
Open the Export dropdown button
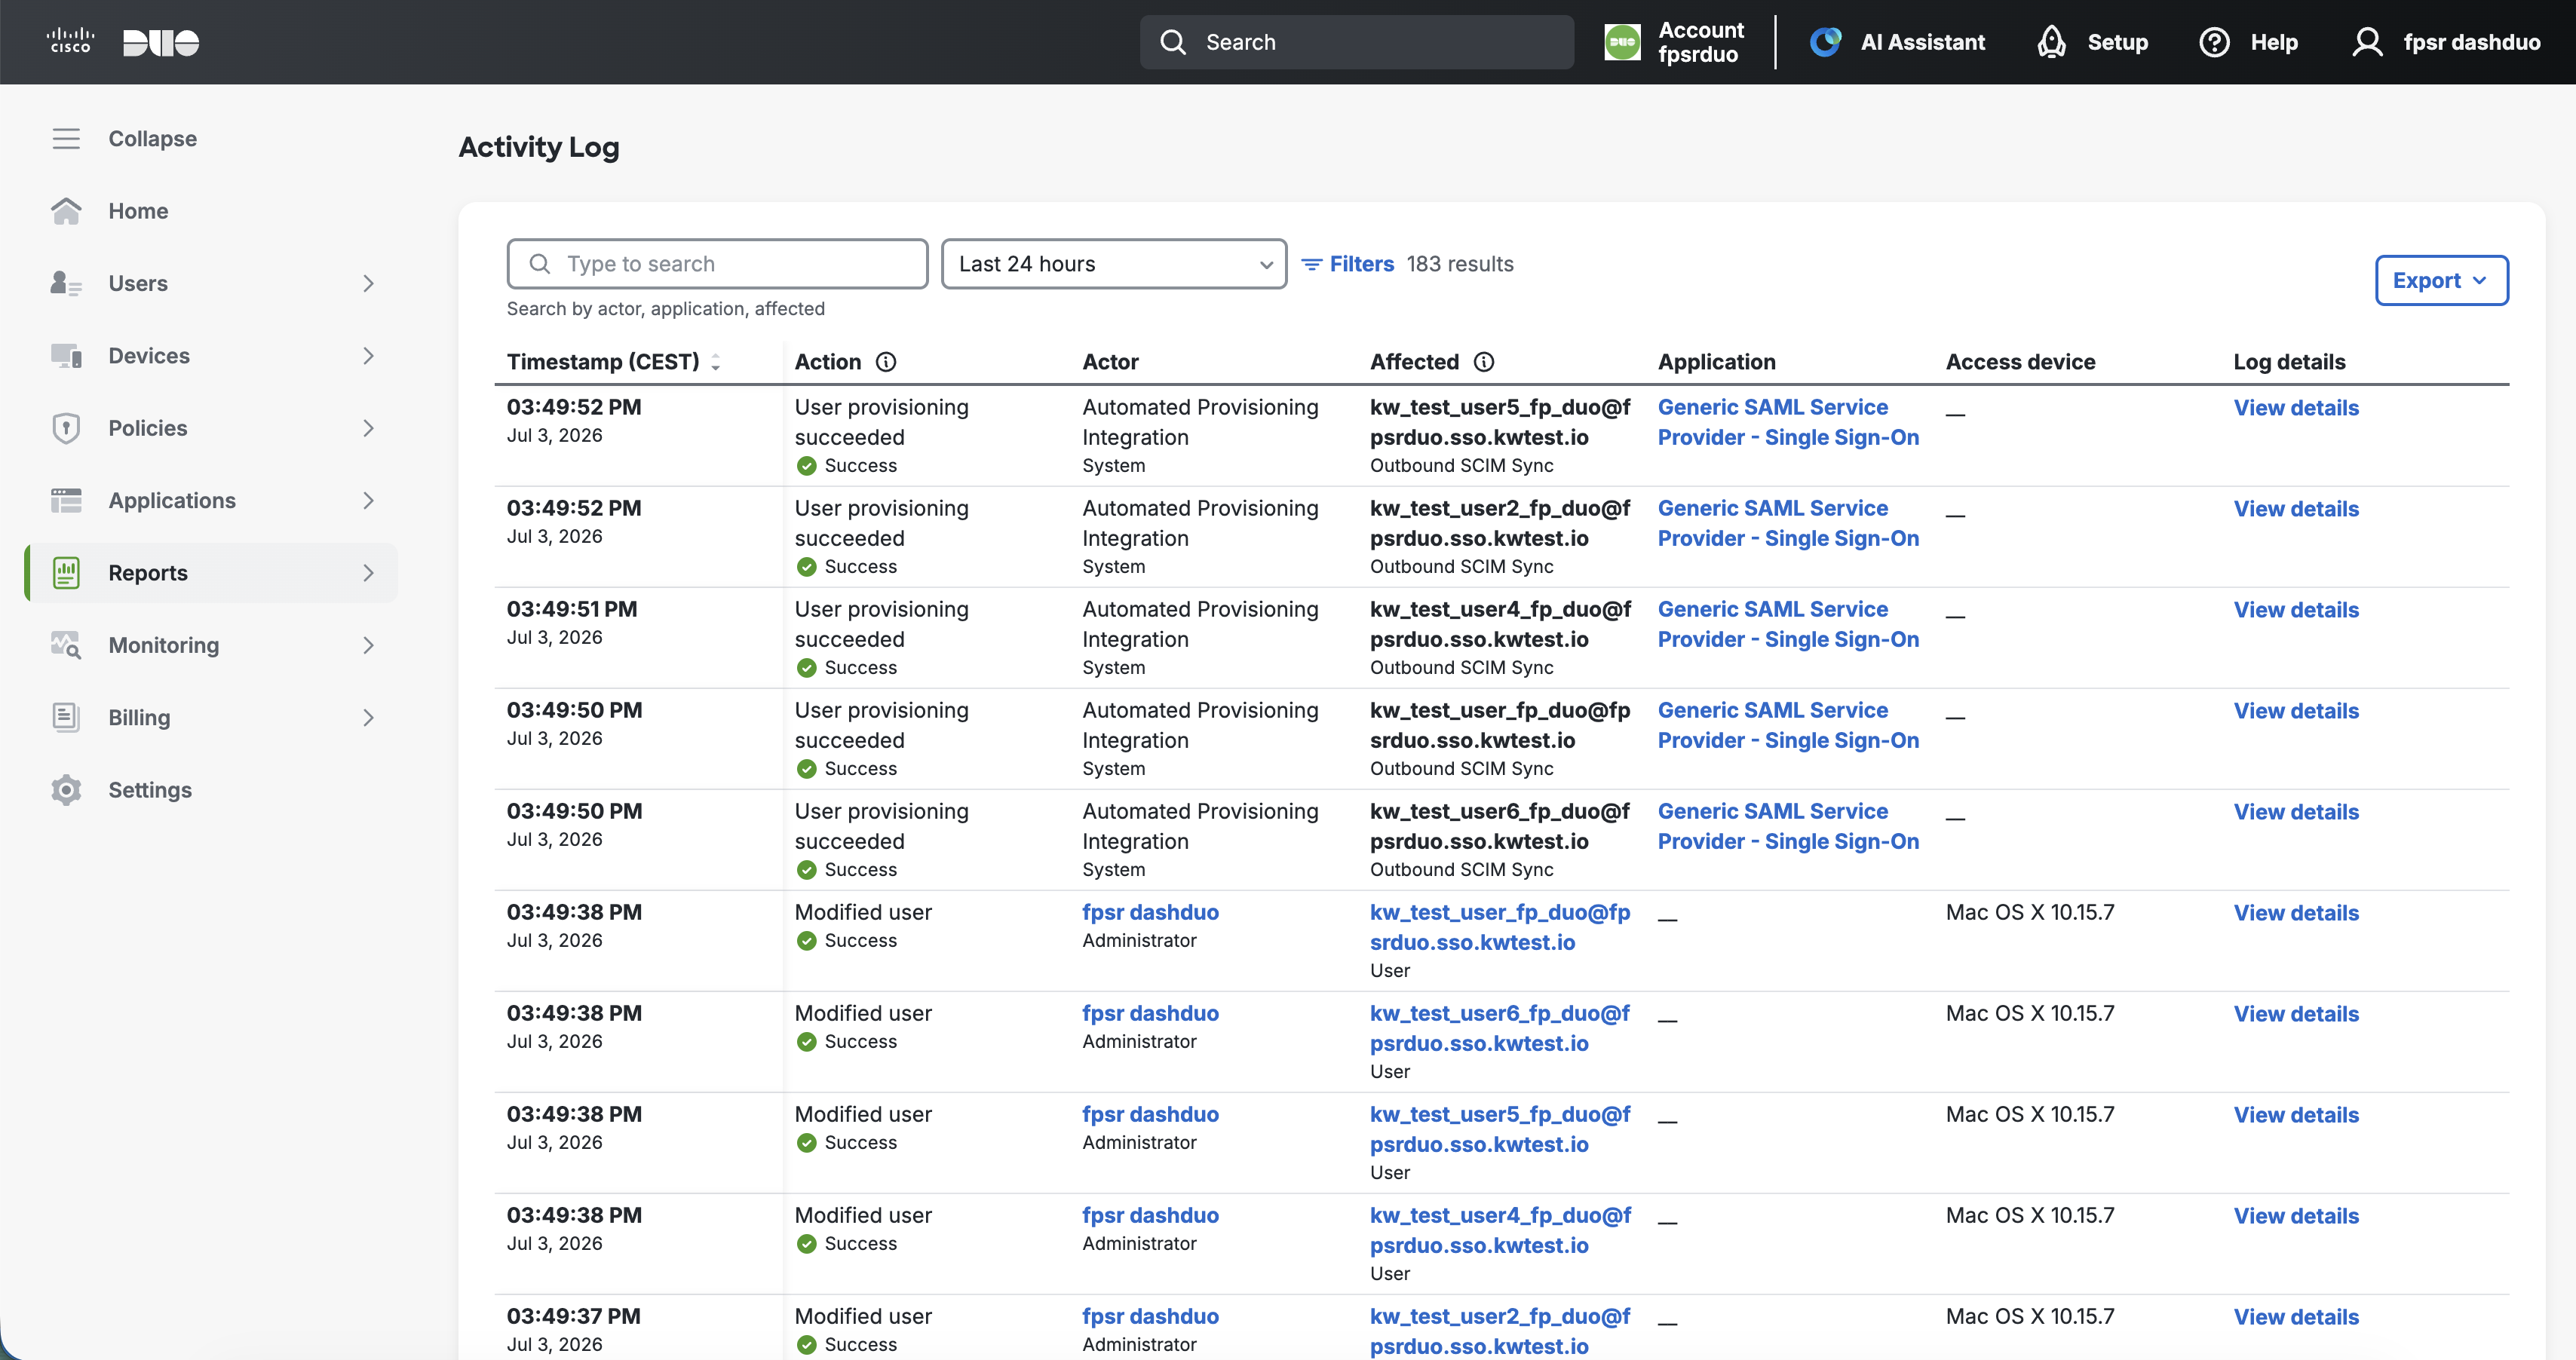pyautogui.click(x=2441, y=280)
